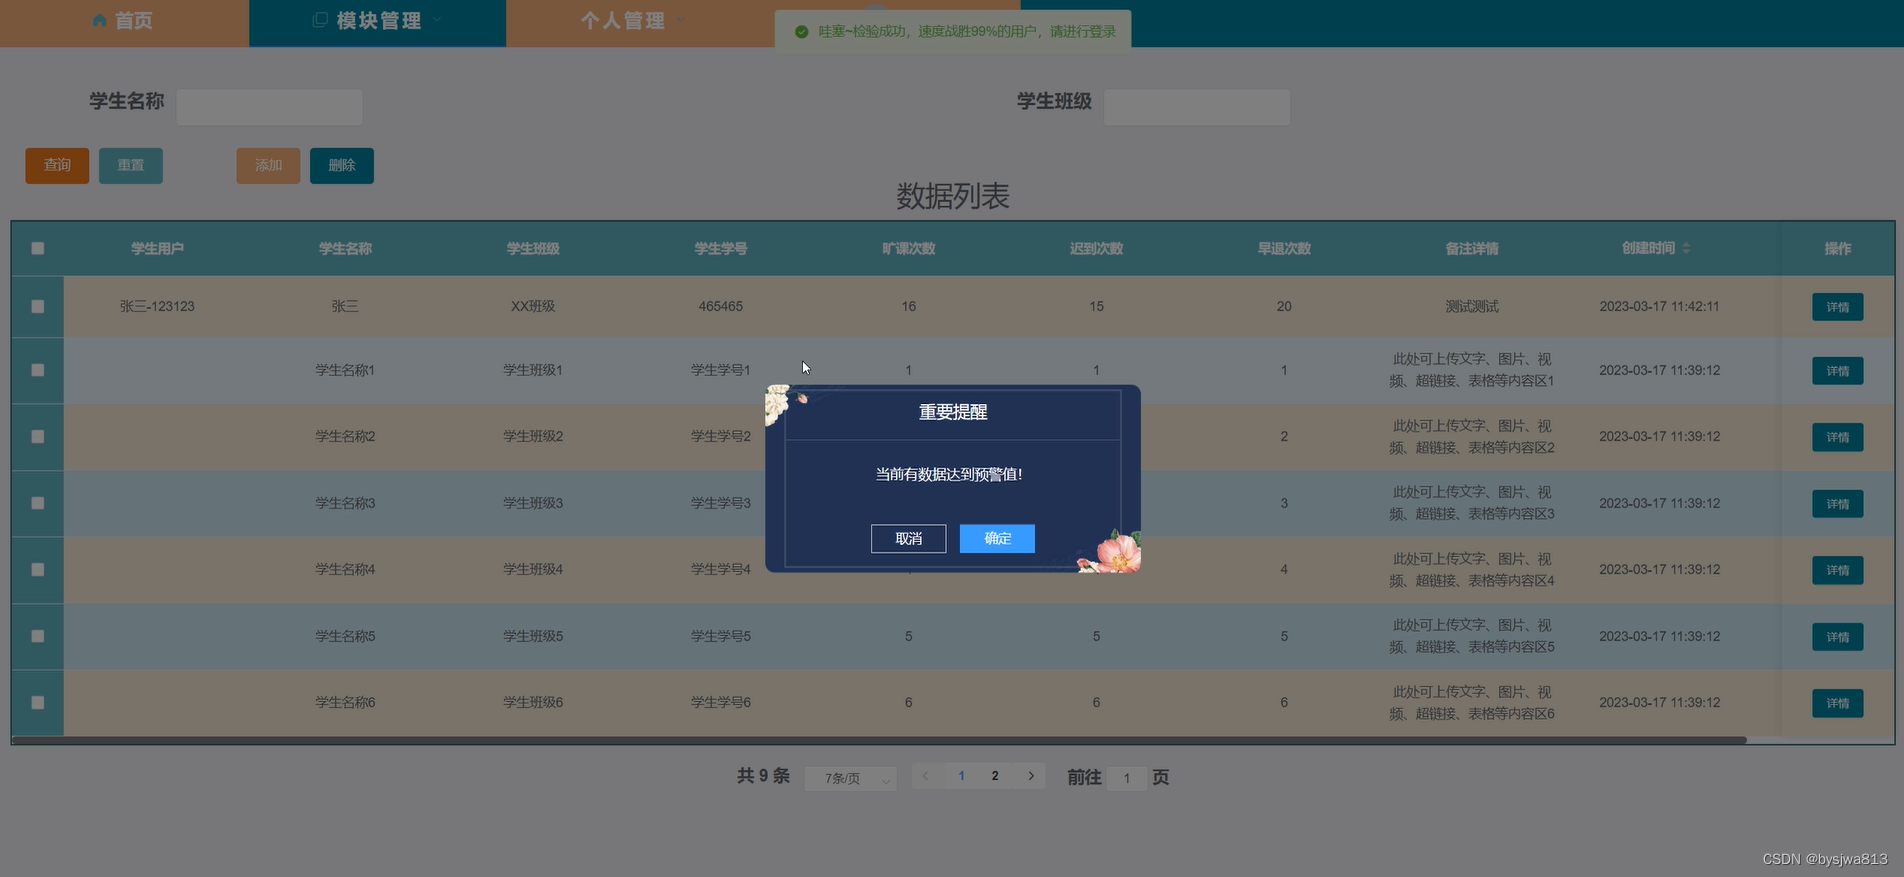The image size is (1904, 877).
Task: Click the 查询 search button
Action: coord(57,166)
